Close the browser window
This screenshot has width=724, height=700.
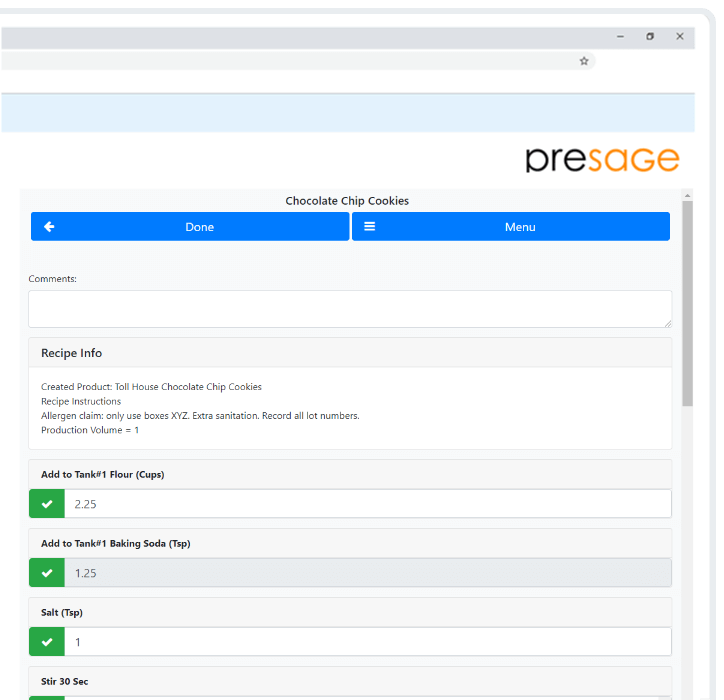pos(680,36)
